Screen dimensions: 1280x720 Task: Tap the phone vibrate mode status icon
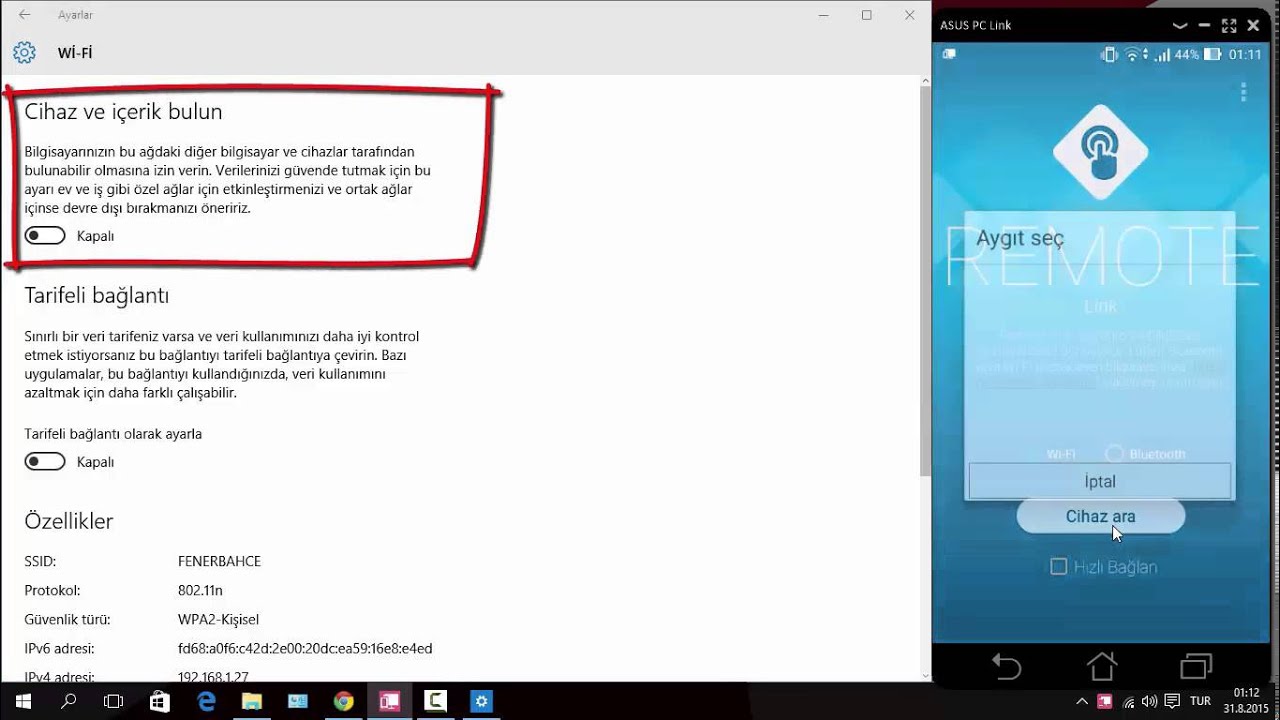[1109, 55]
